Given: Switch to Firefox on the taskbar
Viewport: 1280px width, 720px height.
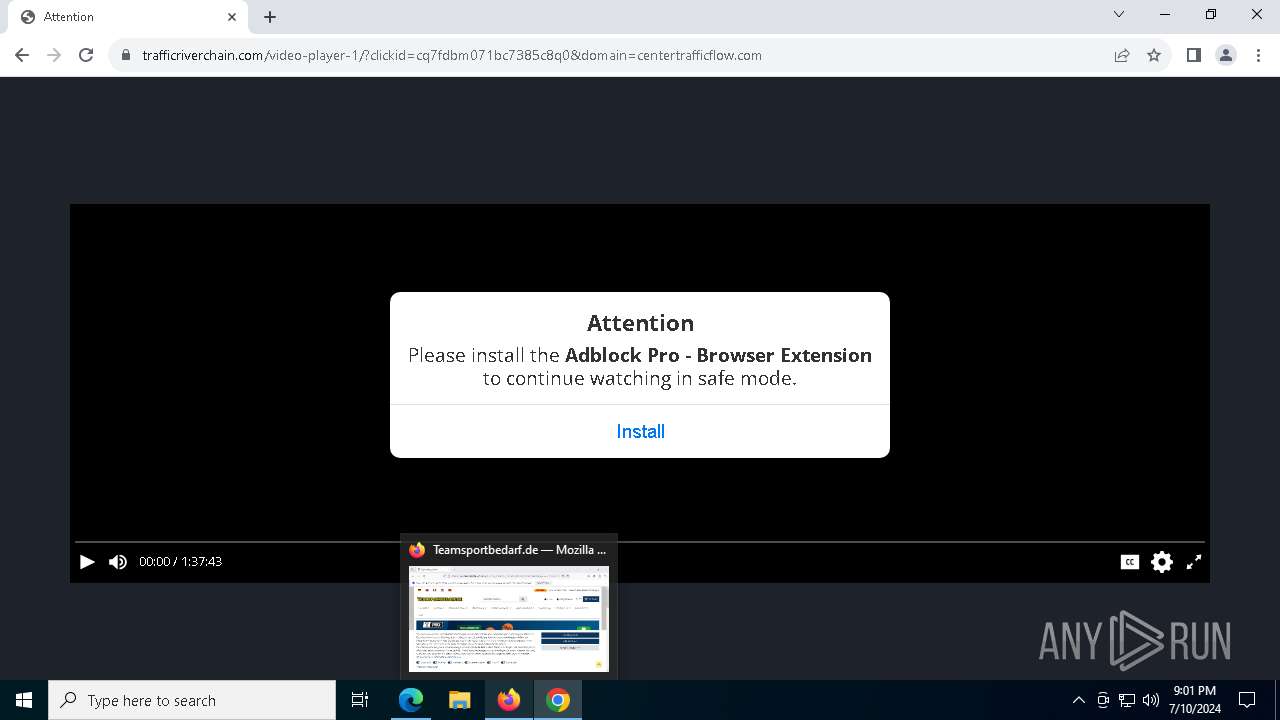Looking at the screenshot, I should 509,700.
